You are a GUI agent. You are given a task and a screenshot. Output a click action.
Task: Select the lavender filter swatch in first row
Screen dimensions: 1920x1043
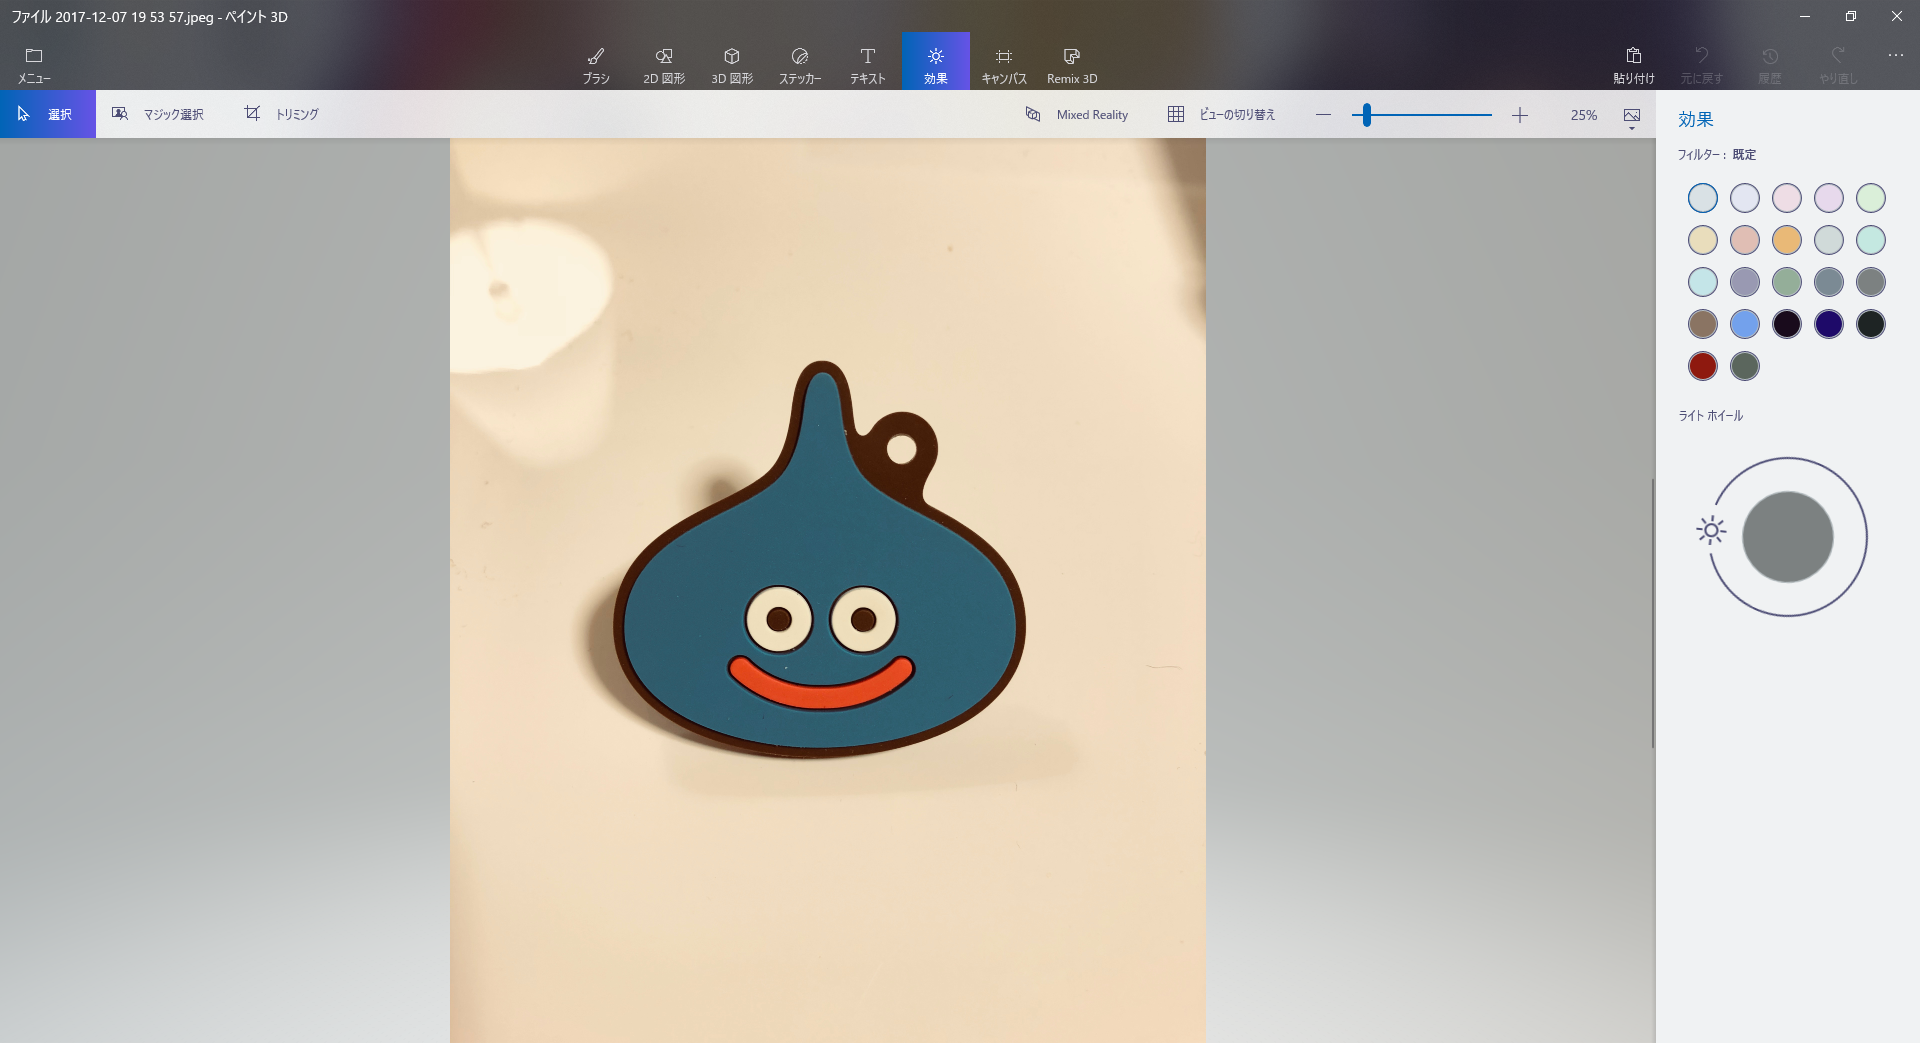coord(1745,198)
